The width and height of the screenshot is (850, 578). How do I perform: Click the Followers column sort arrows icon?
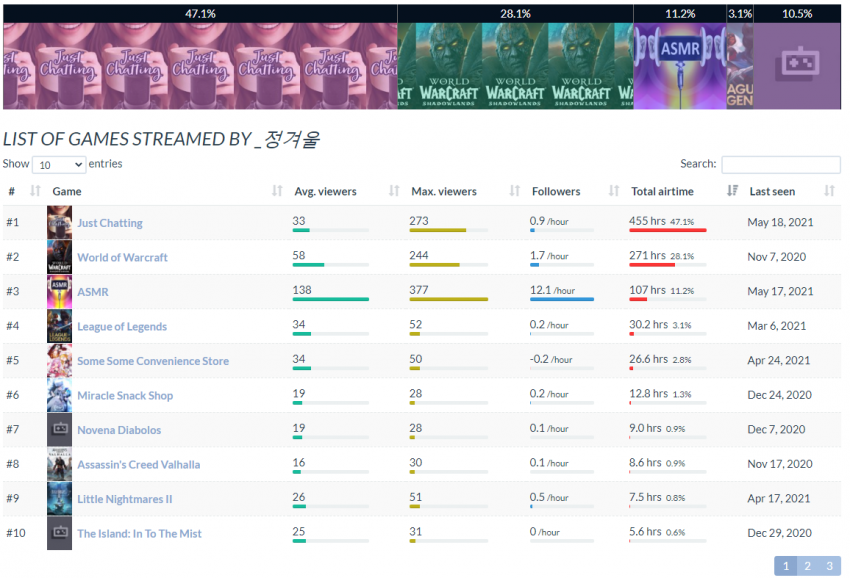point(614,191)
